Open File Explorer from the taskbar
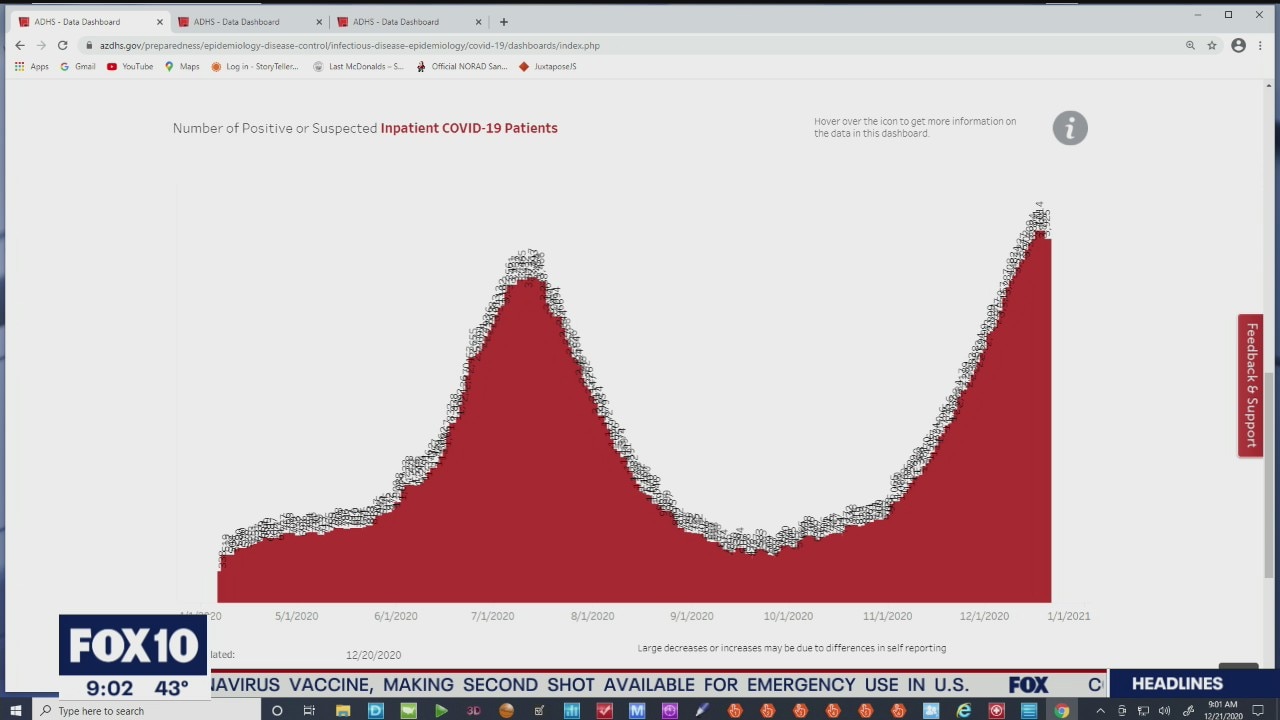The width and height of the screenshot is (1280, 720). 343,710
